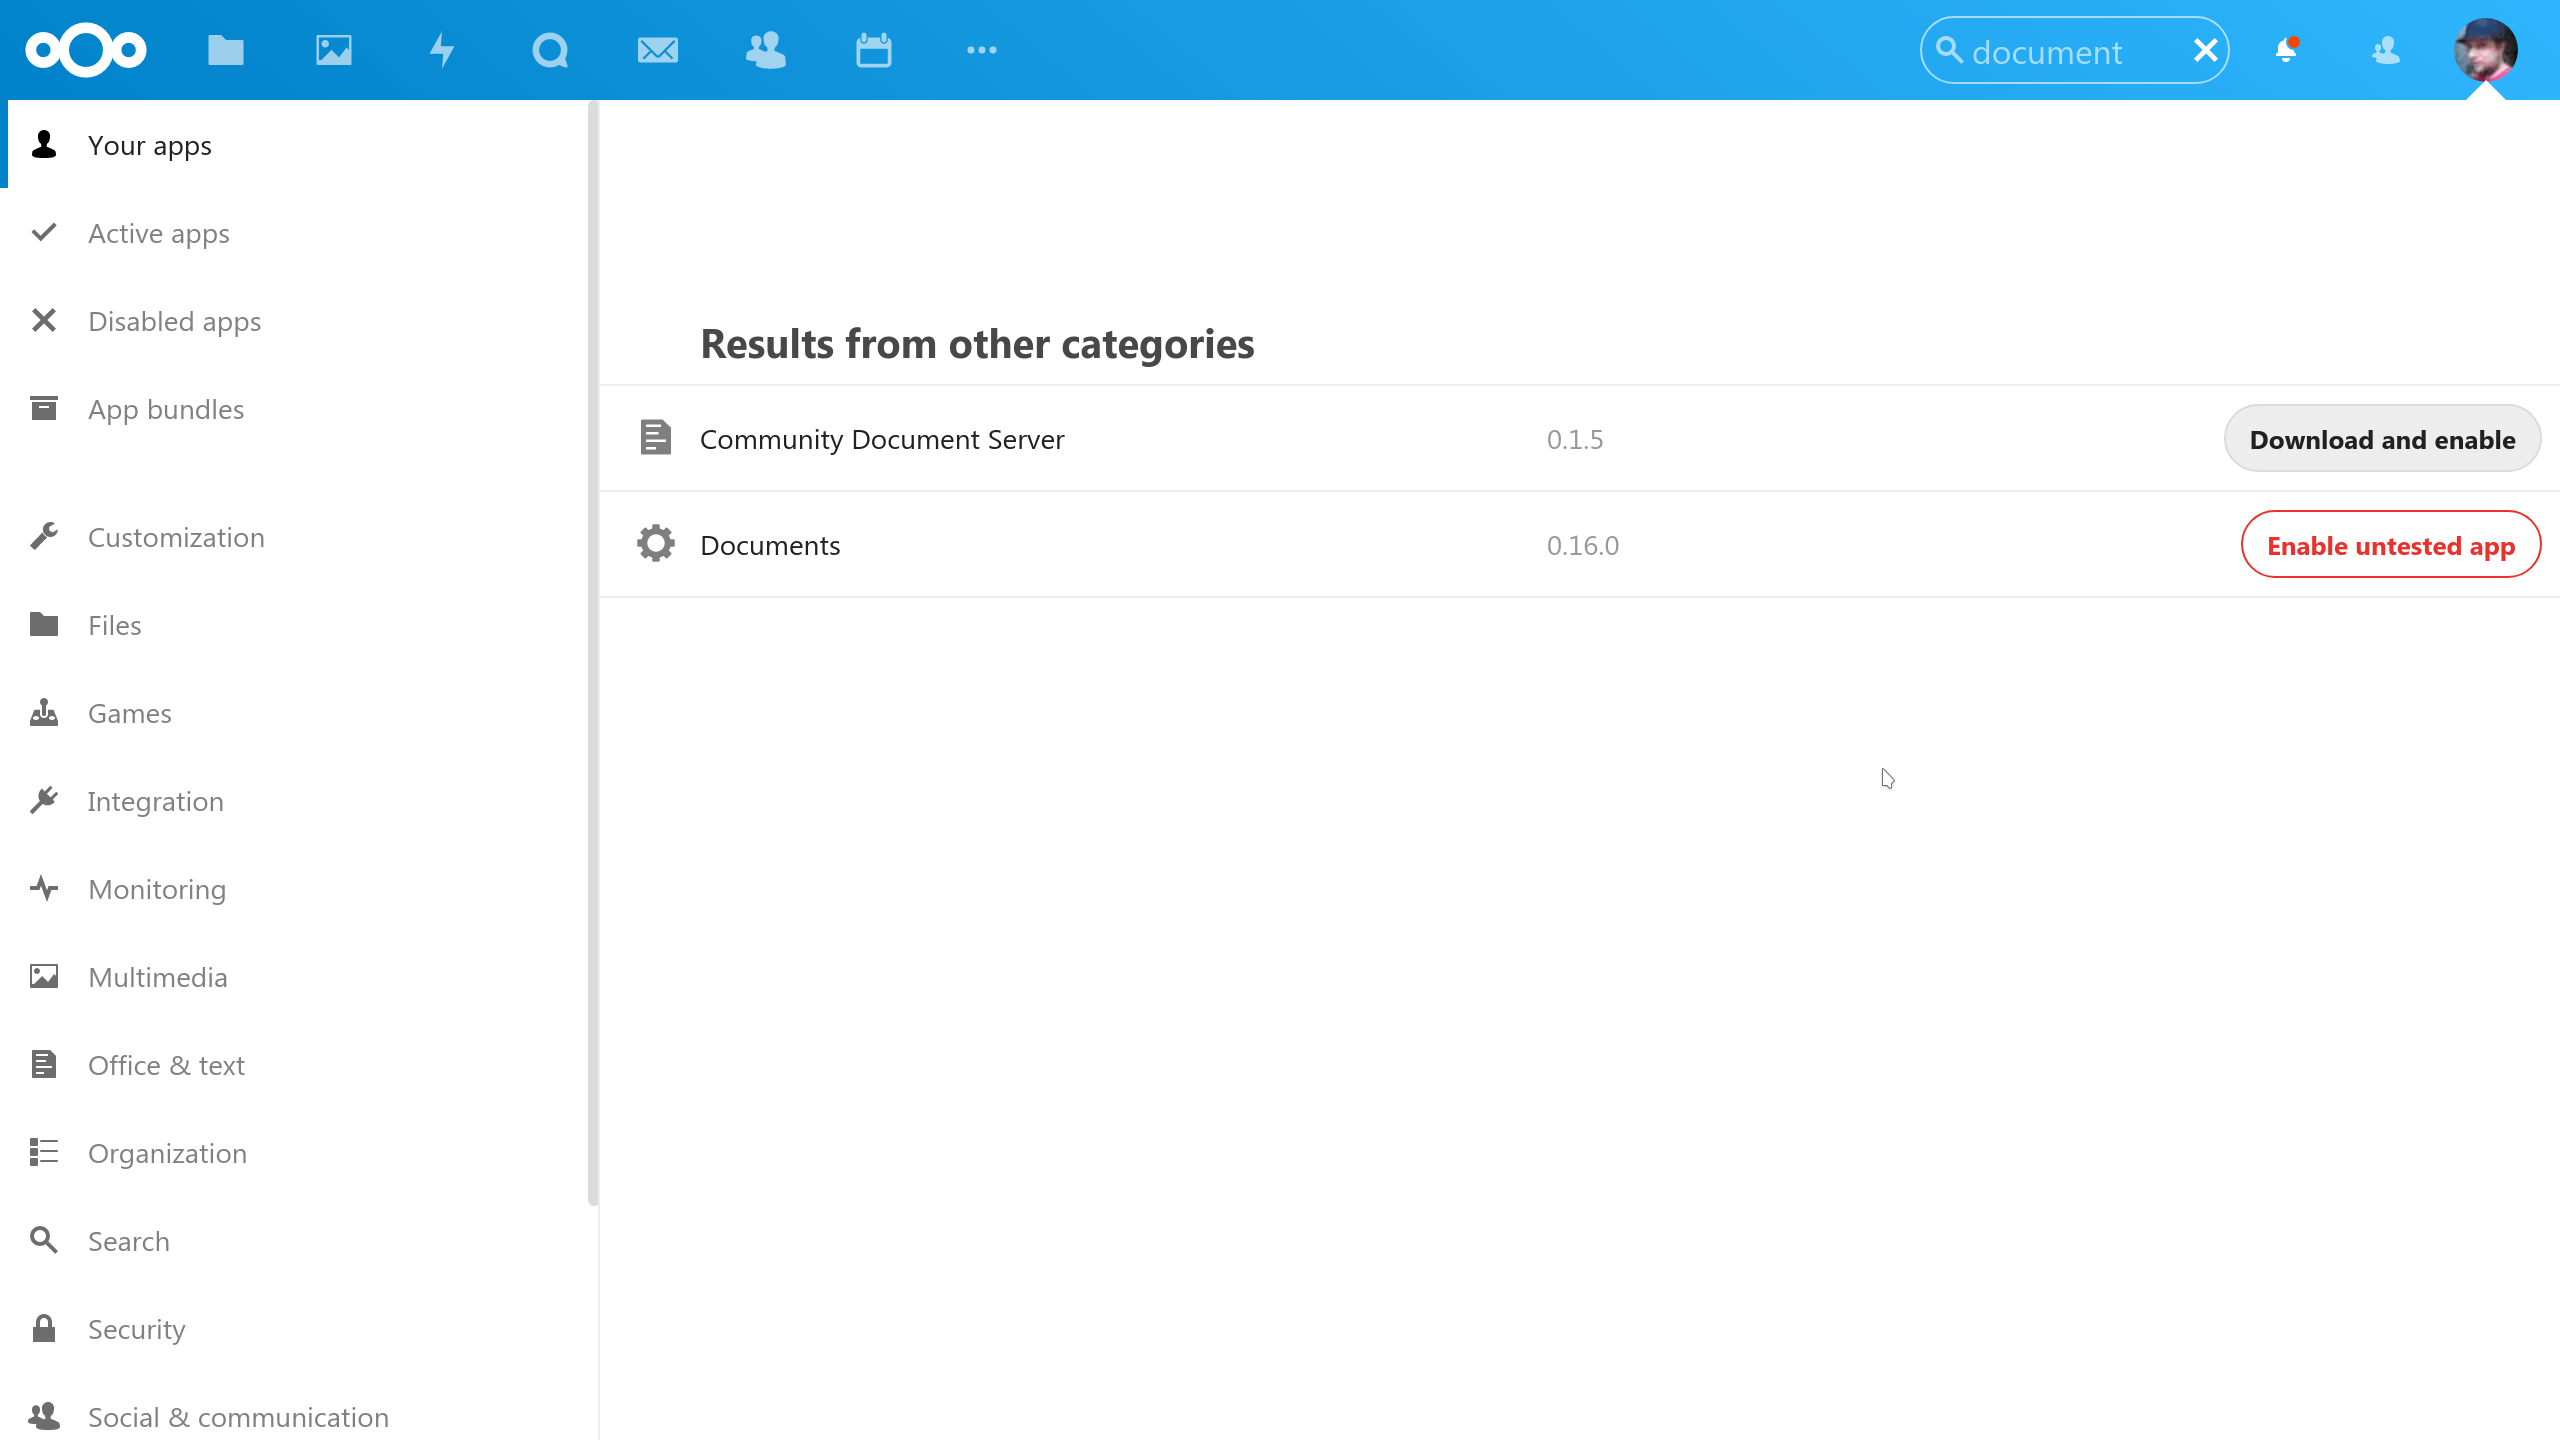Click the Security padlock icon
Viewport: 2560px width, 1440px height.
tap(44, 1328)
